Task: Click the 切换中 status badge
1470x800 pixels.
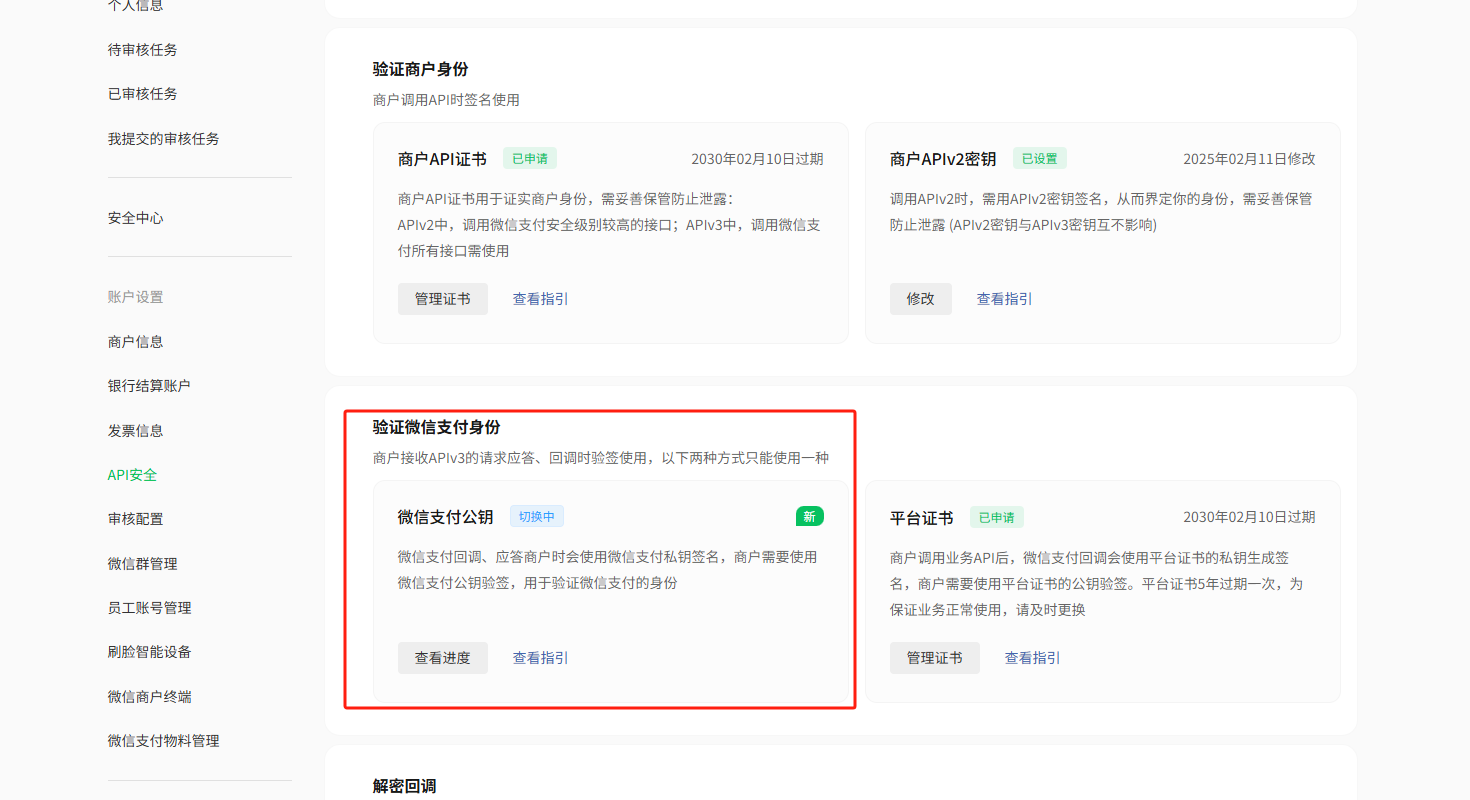Action: [x=537, y=517]
